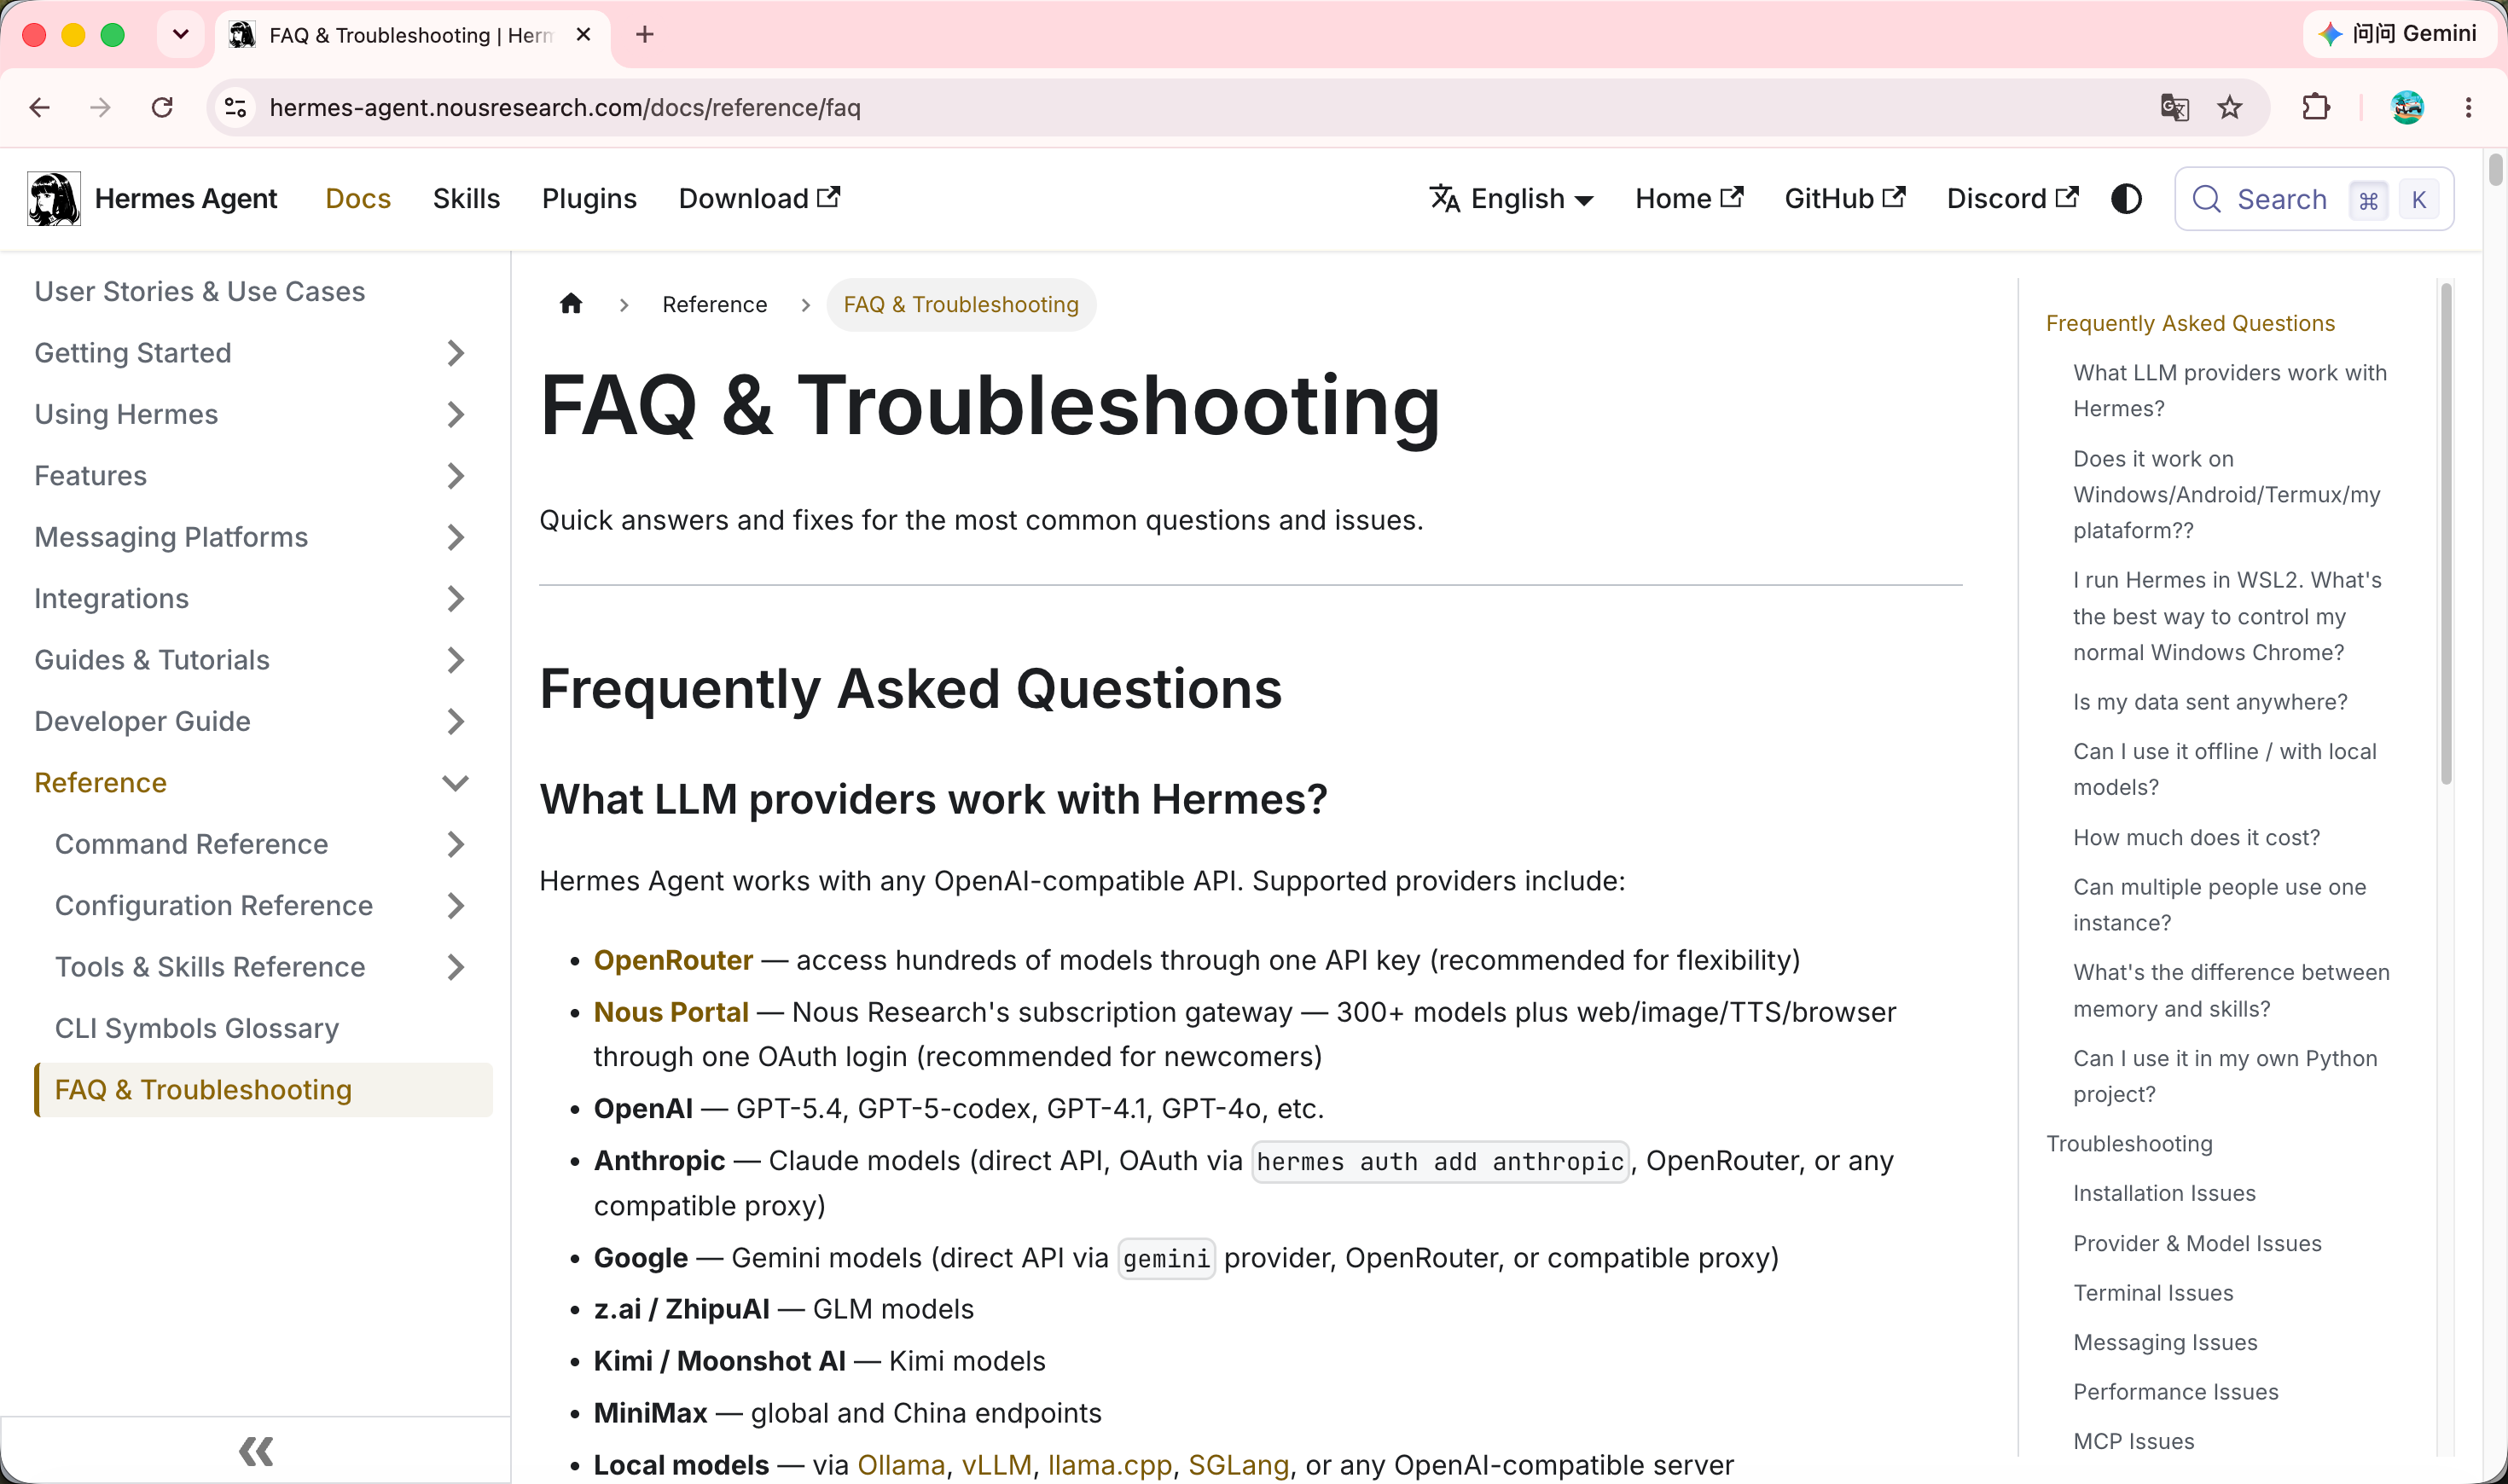Viewport: 2508px width, 1484px height.
Task: Expand the Getting Started section
Action: [x=455, y=353]
